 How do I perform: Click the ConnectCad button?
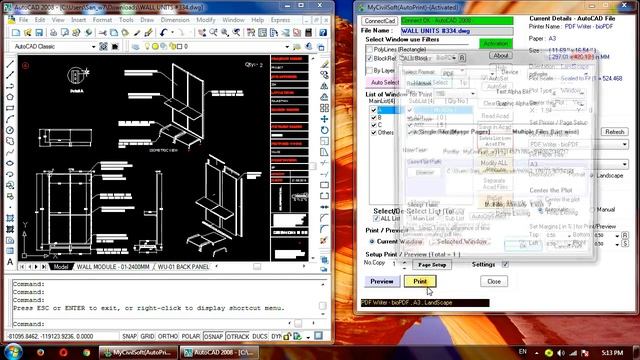[380, 20]
